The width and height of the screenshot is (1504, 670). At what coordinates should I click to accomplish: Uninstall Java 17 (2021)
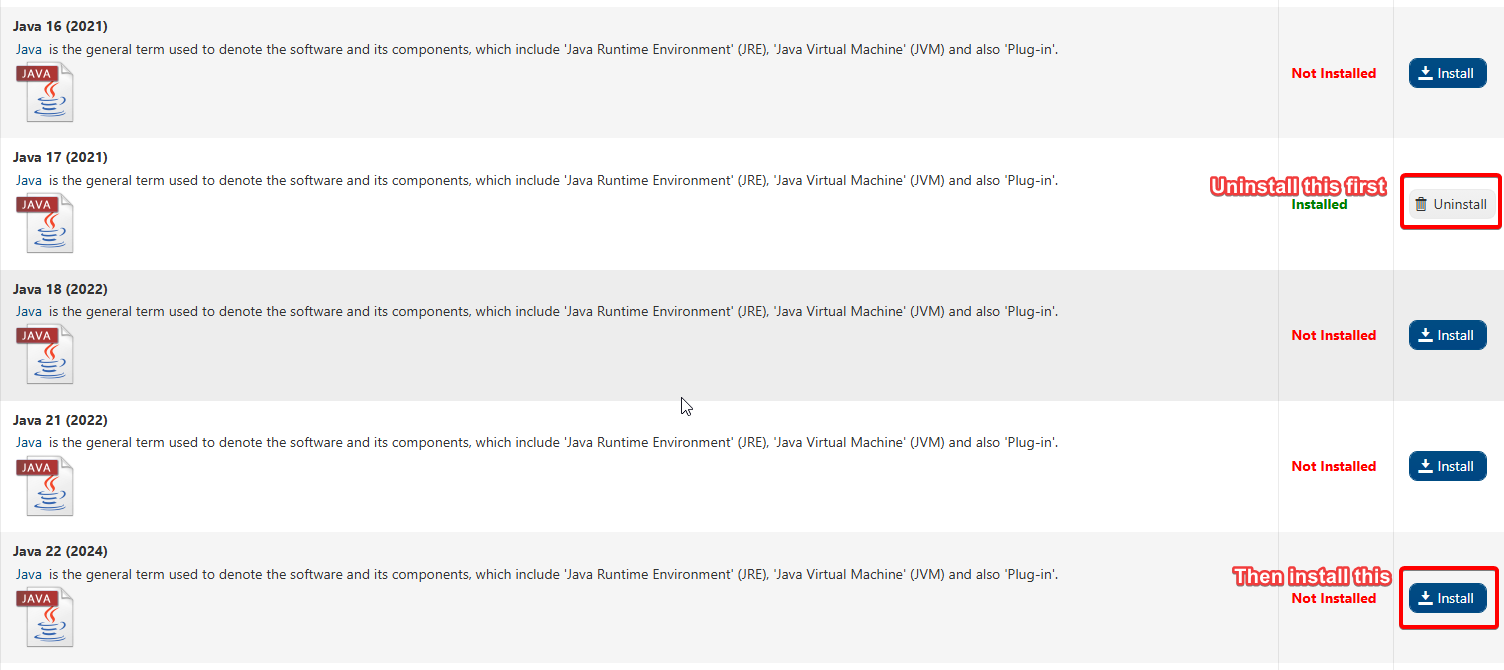click(x=1451, y=204)
